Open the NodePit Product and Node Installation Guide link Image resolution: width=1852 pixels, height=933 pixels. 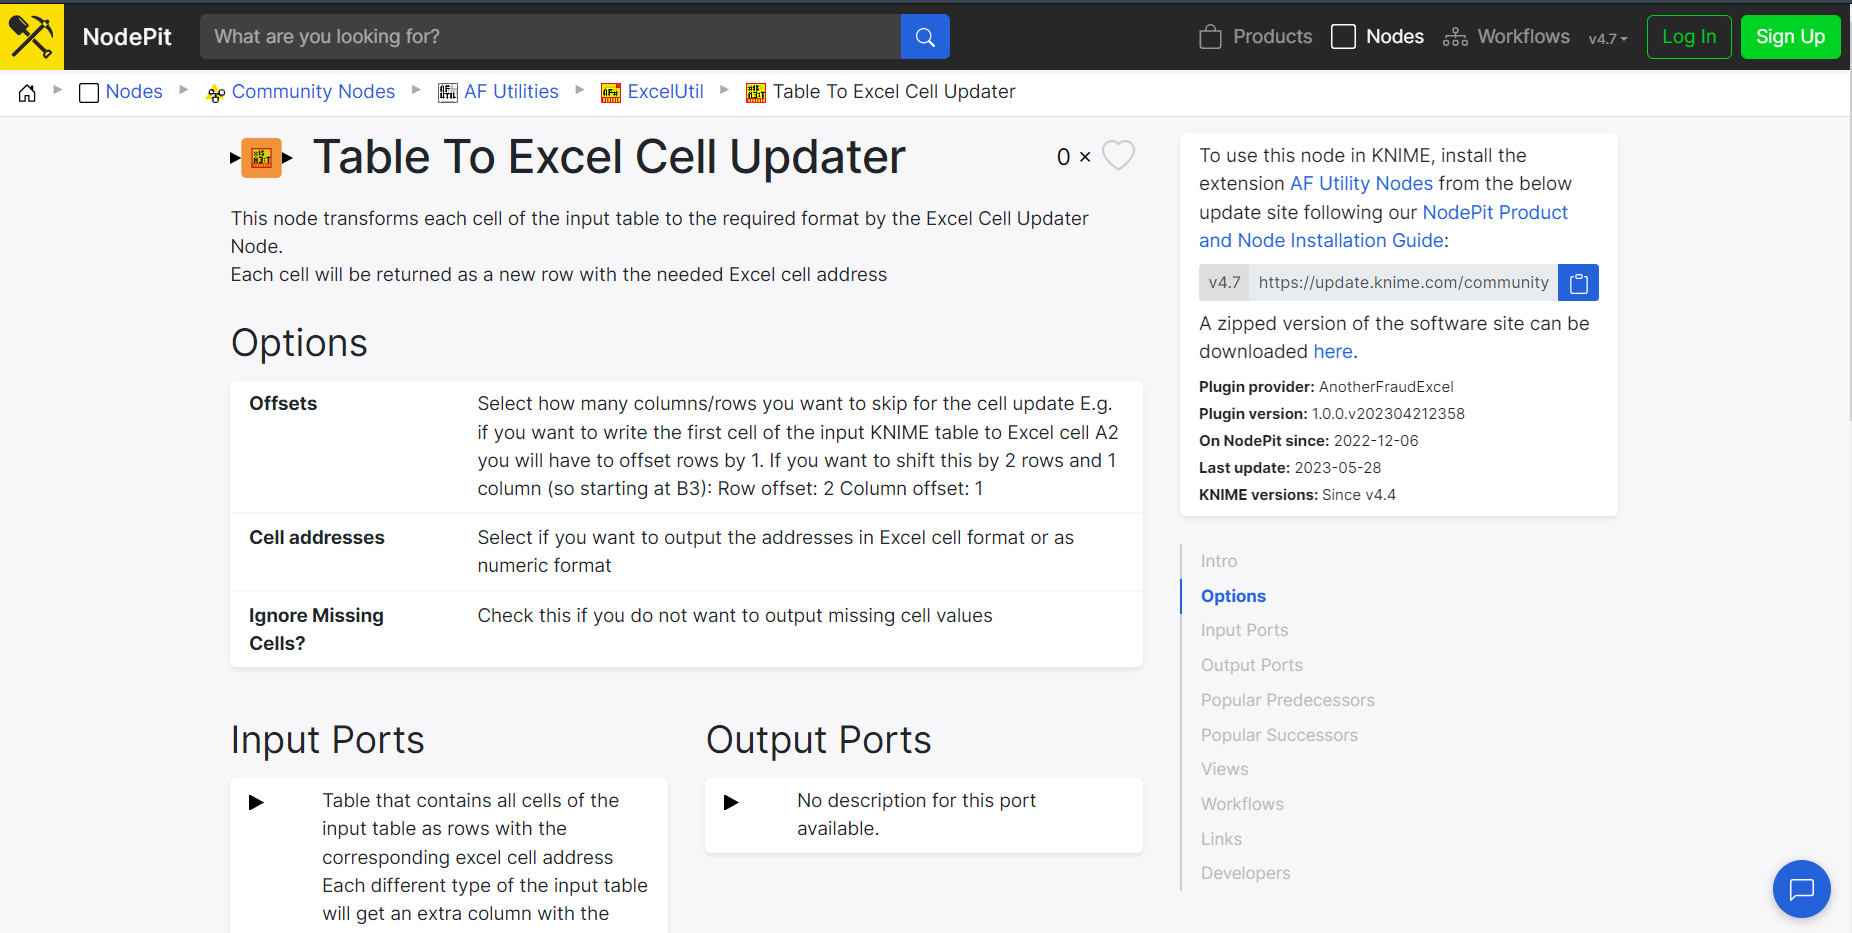click(x=1383, y=227)
